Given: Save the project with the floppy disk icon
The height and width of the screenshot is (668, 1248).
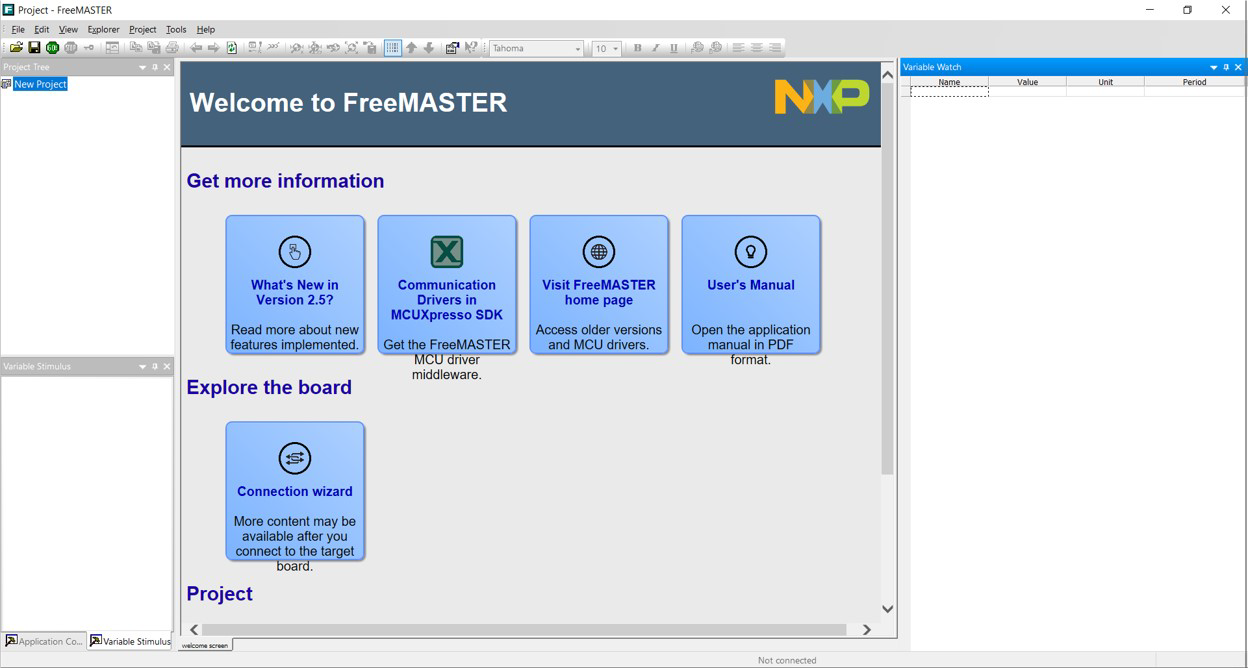Looking at the screenshot, I should pyautogui.click(x=34, y=48).
